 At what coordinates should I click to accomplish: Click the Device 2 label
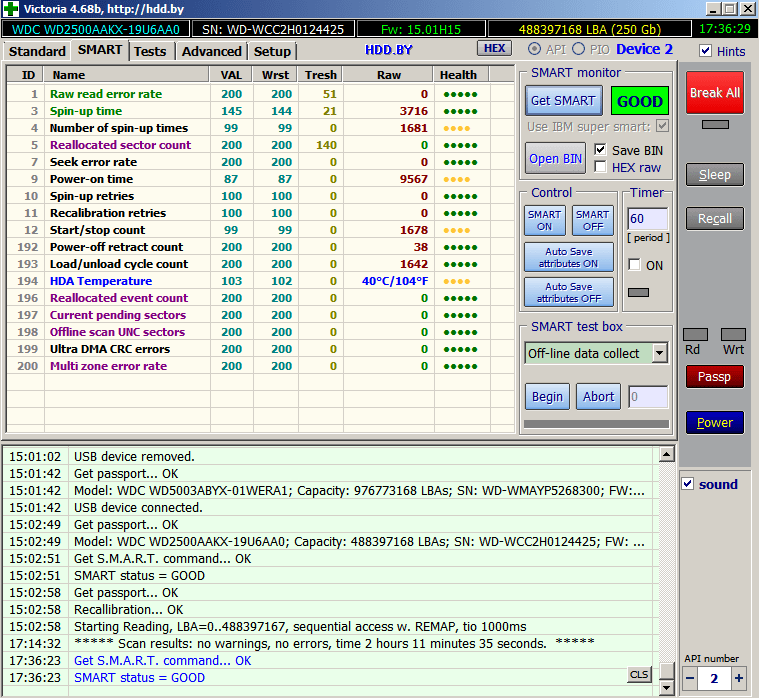tap(644, 49)
